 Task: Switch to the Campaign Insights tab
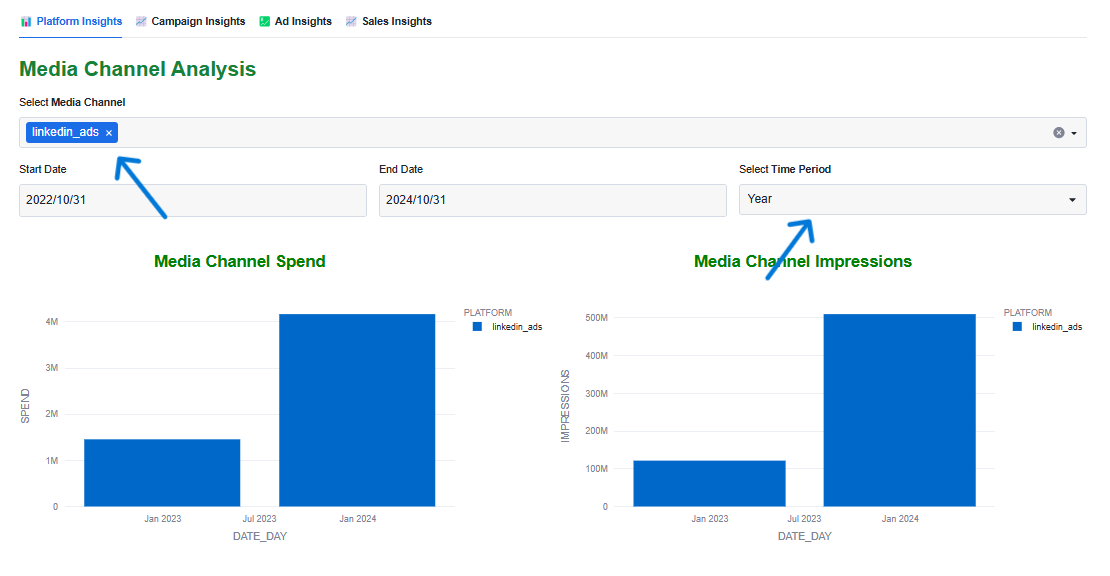(x=198, y=21)
